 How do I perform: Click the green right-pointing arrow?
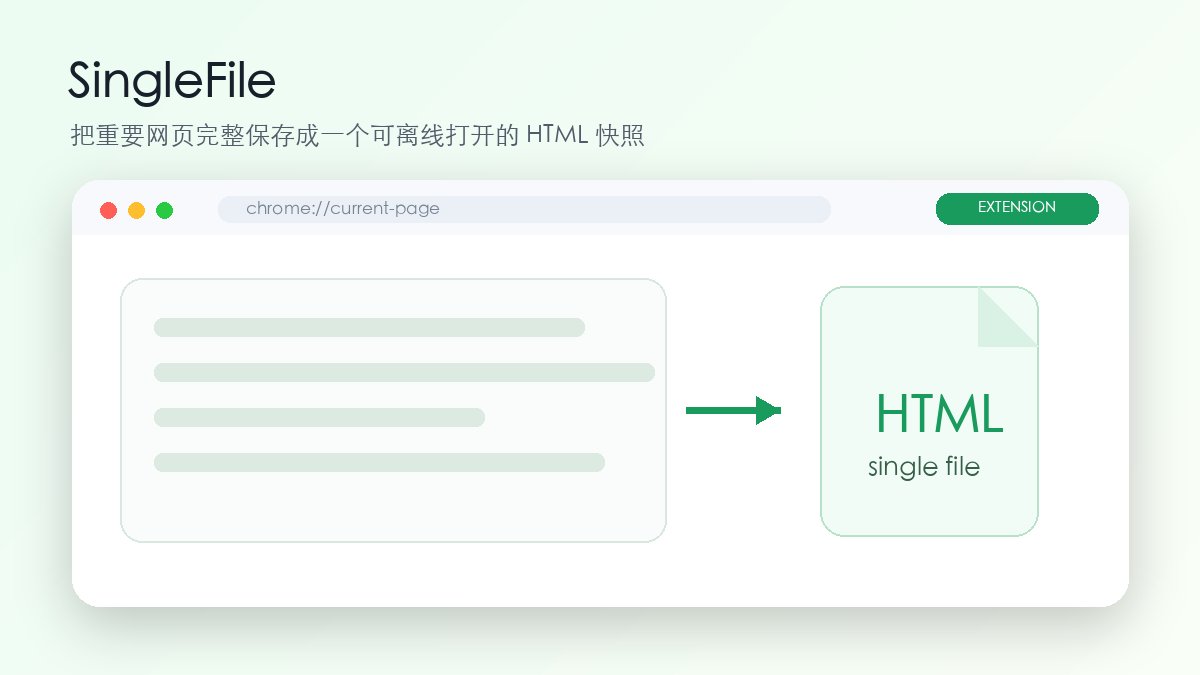point(733,410)
